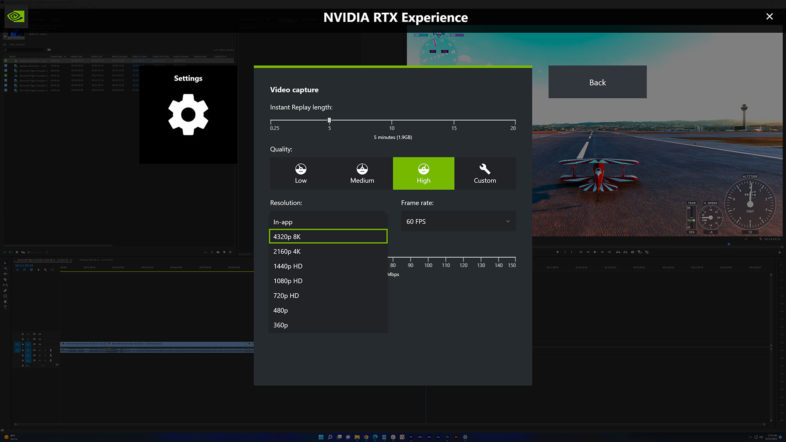Screen dimensions: 786x442
Task: Select the High quality preset
Action: [x=423, y=173]
